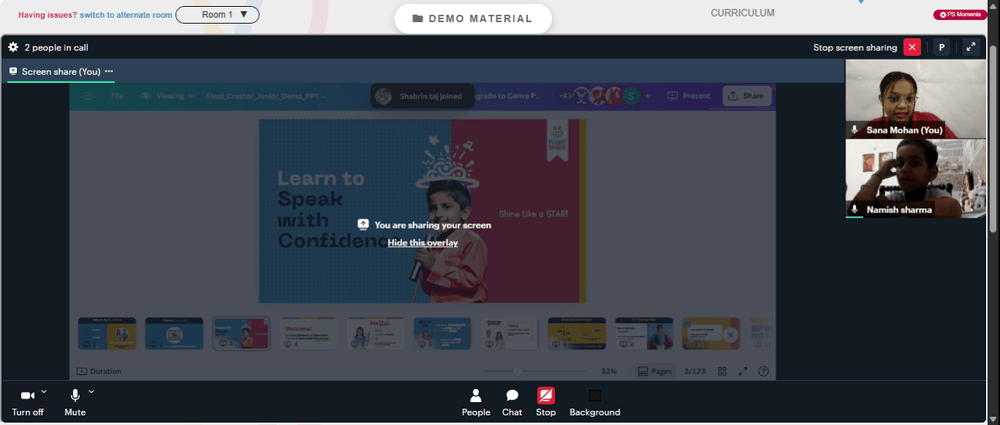Click the main Learn to Speak slide
This screenshot has width=1000, height=425.
point(422,211)
